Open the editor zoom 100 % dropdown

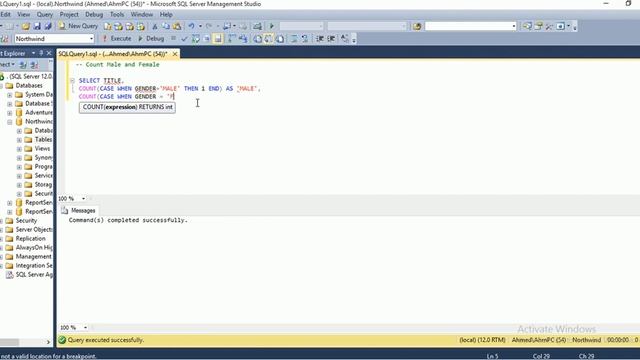point(83,198)
